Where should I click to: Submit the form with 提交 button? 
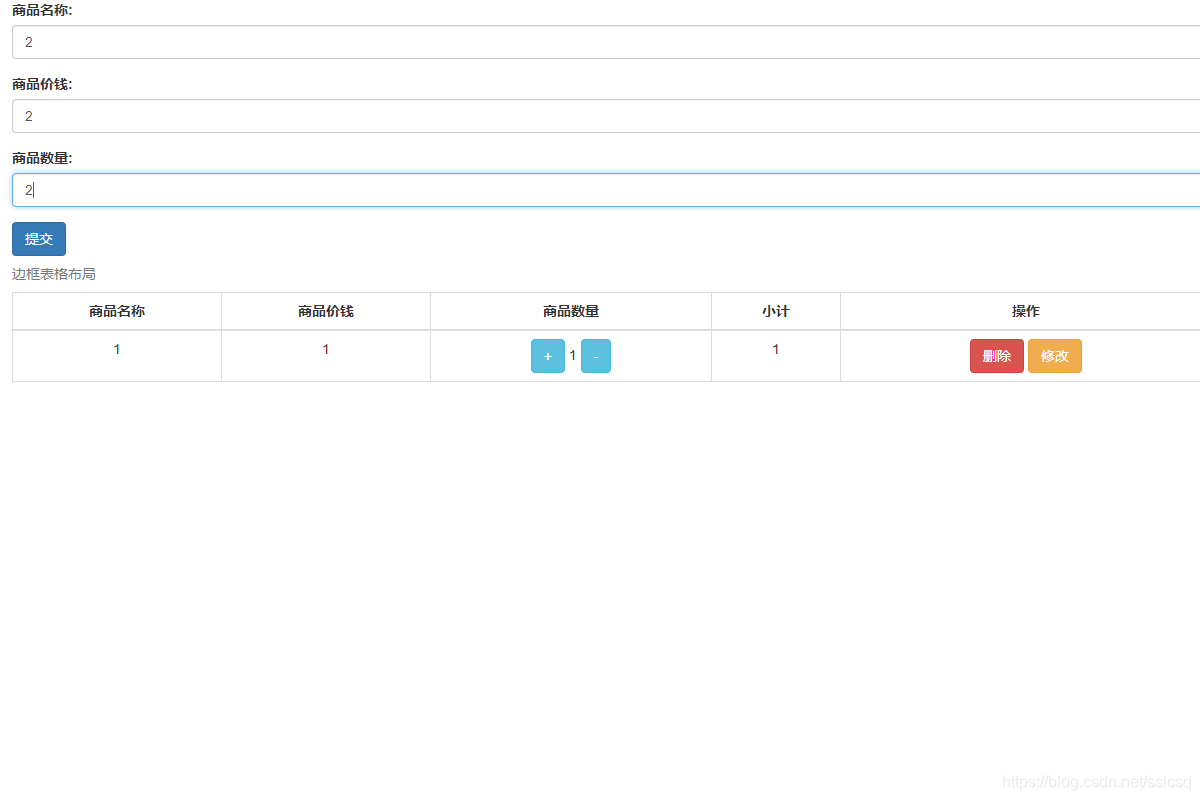[39, 239]
